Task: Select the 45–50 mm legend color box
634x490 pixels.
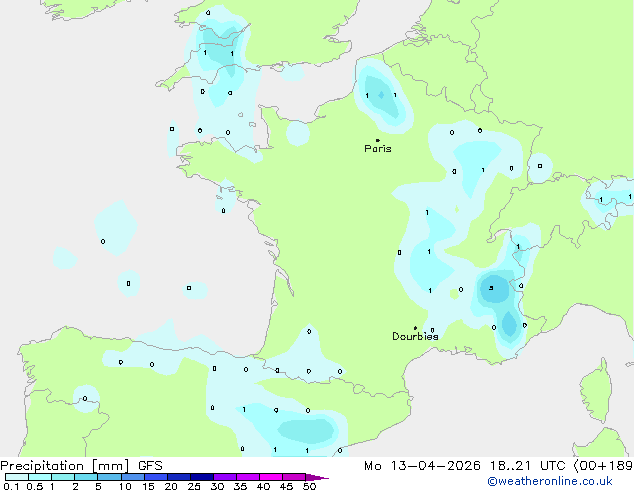Action: (294, 477)
